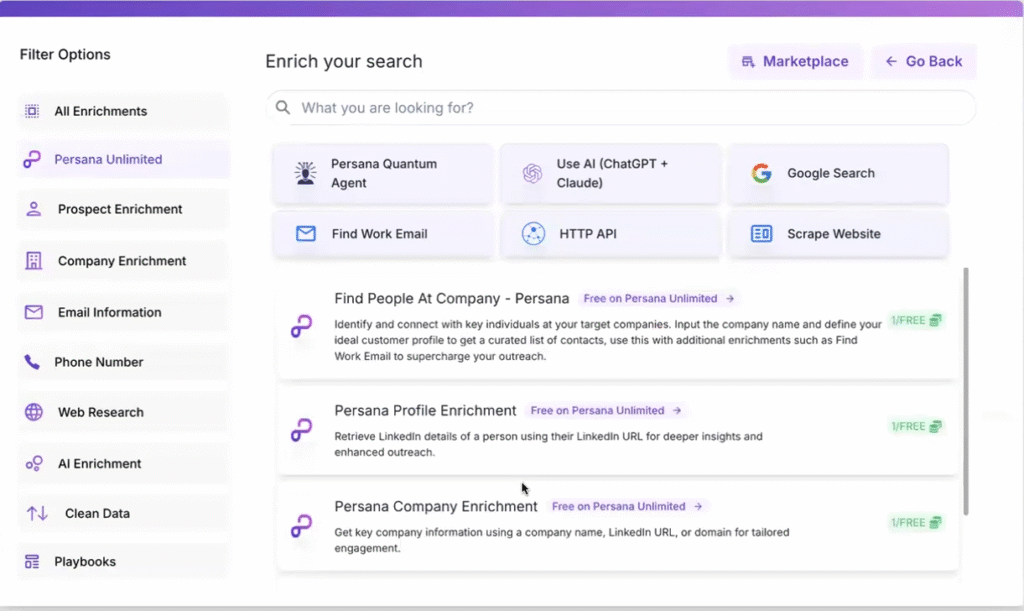Click credits icon on Persana Profile Enrichment row

(x=935, y=426)
